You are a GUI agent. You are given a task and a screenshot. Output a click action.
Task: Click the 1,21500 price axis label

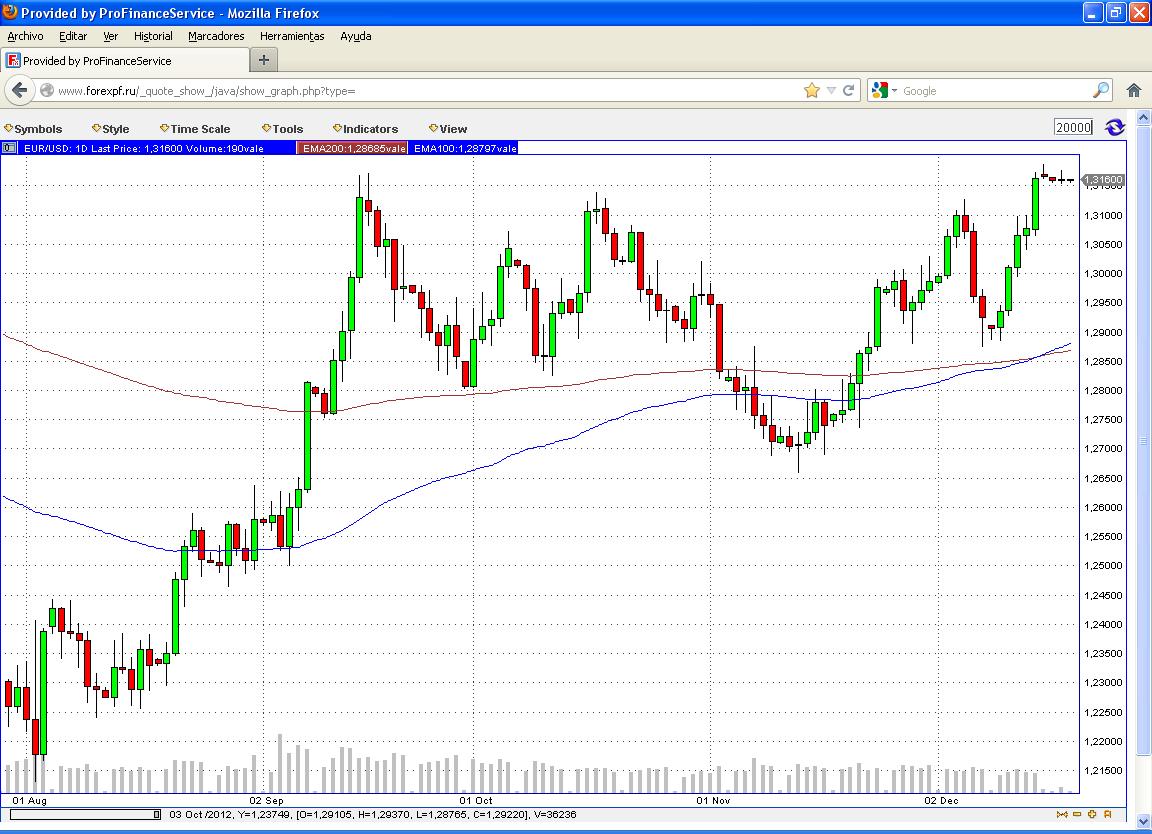1104,770
